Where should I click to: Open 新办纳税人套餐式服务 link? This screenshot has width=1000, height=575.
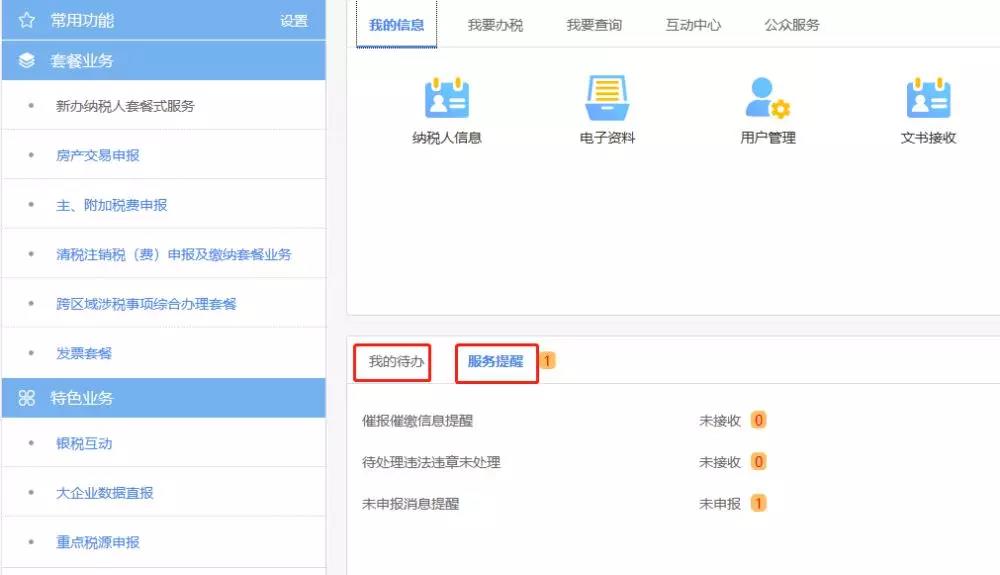[125, 106]
